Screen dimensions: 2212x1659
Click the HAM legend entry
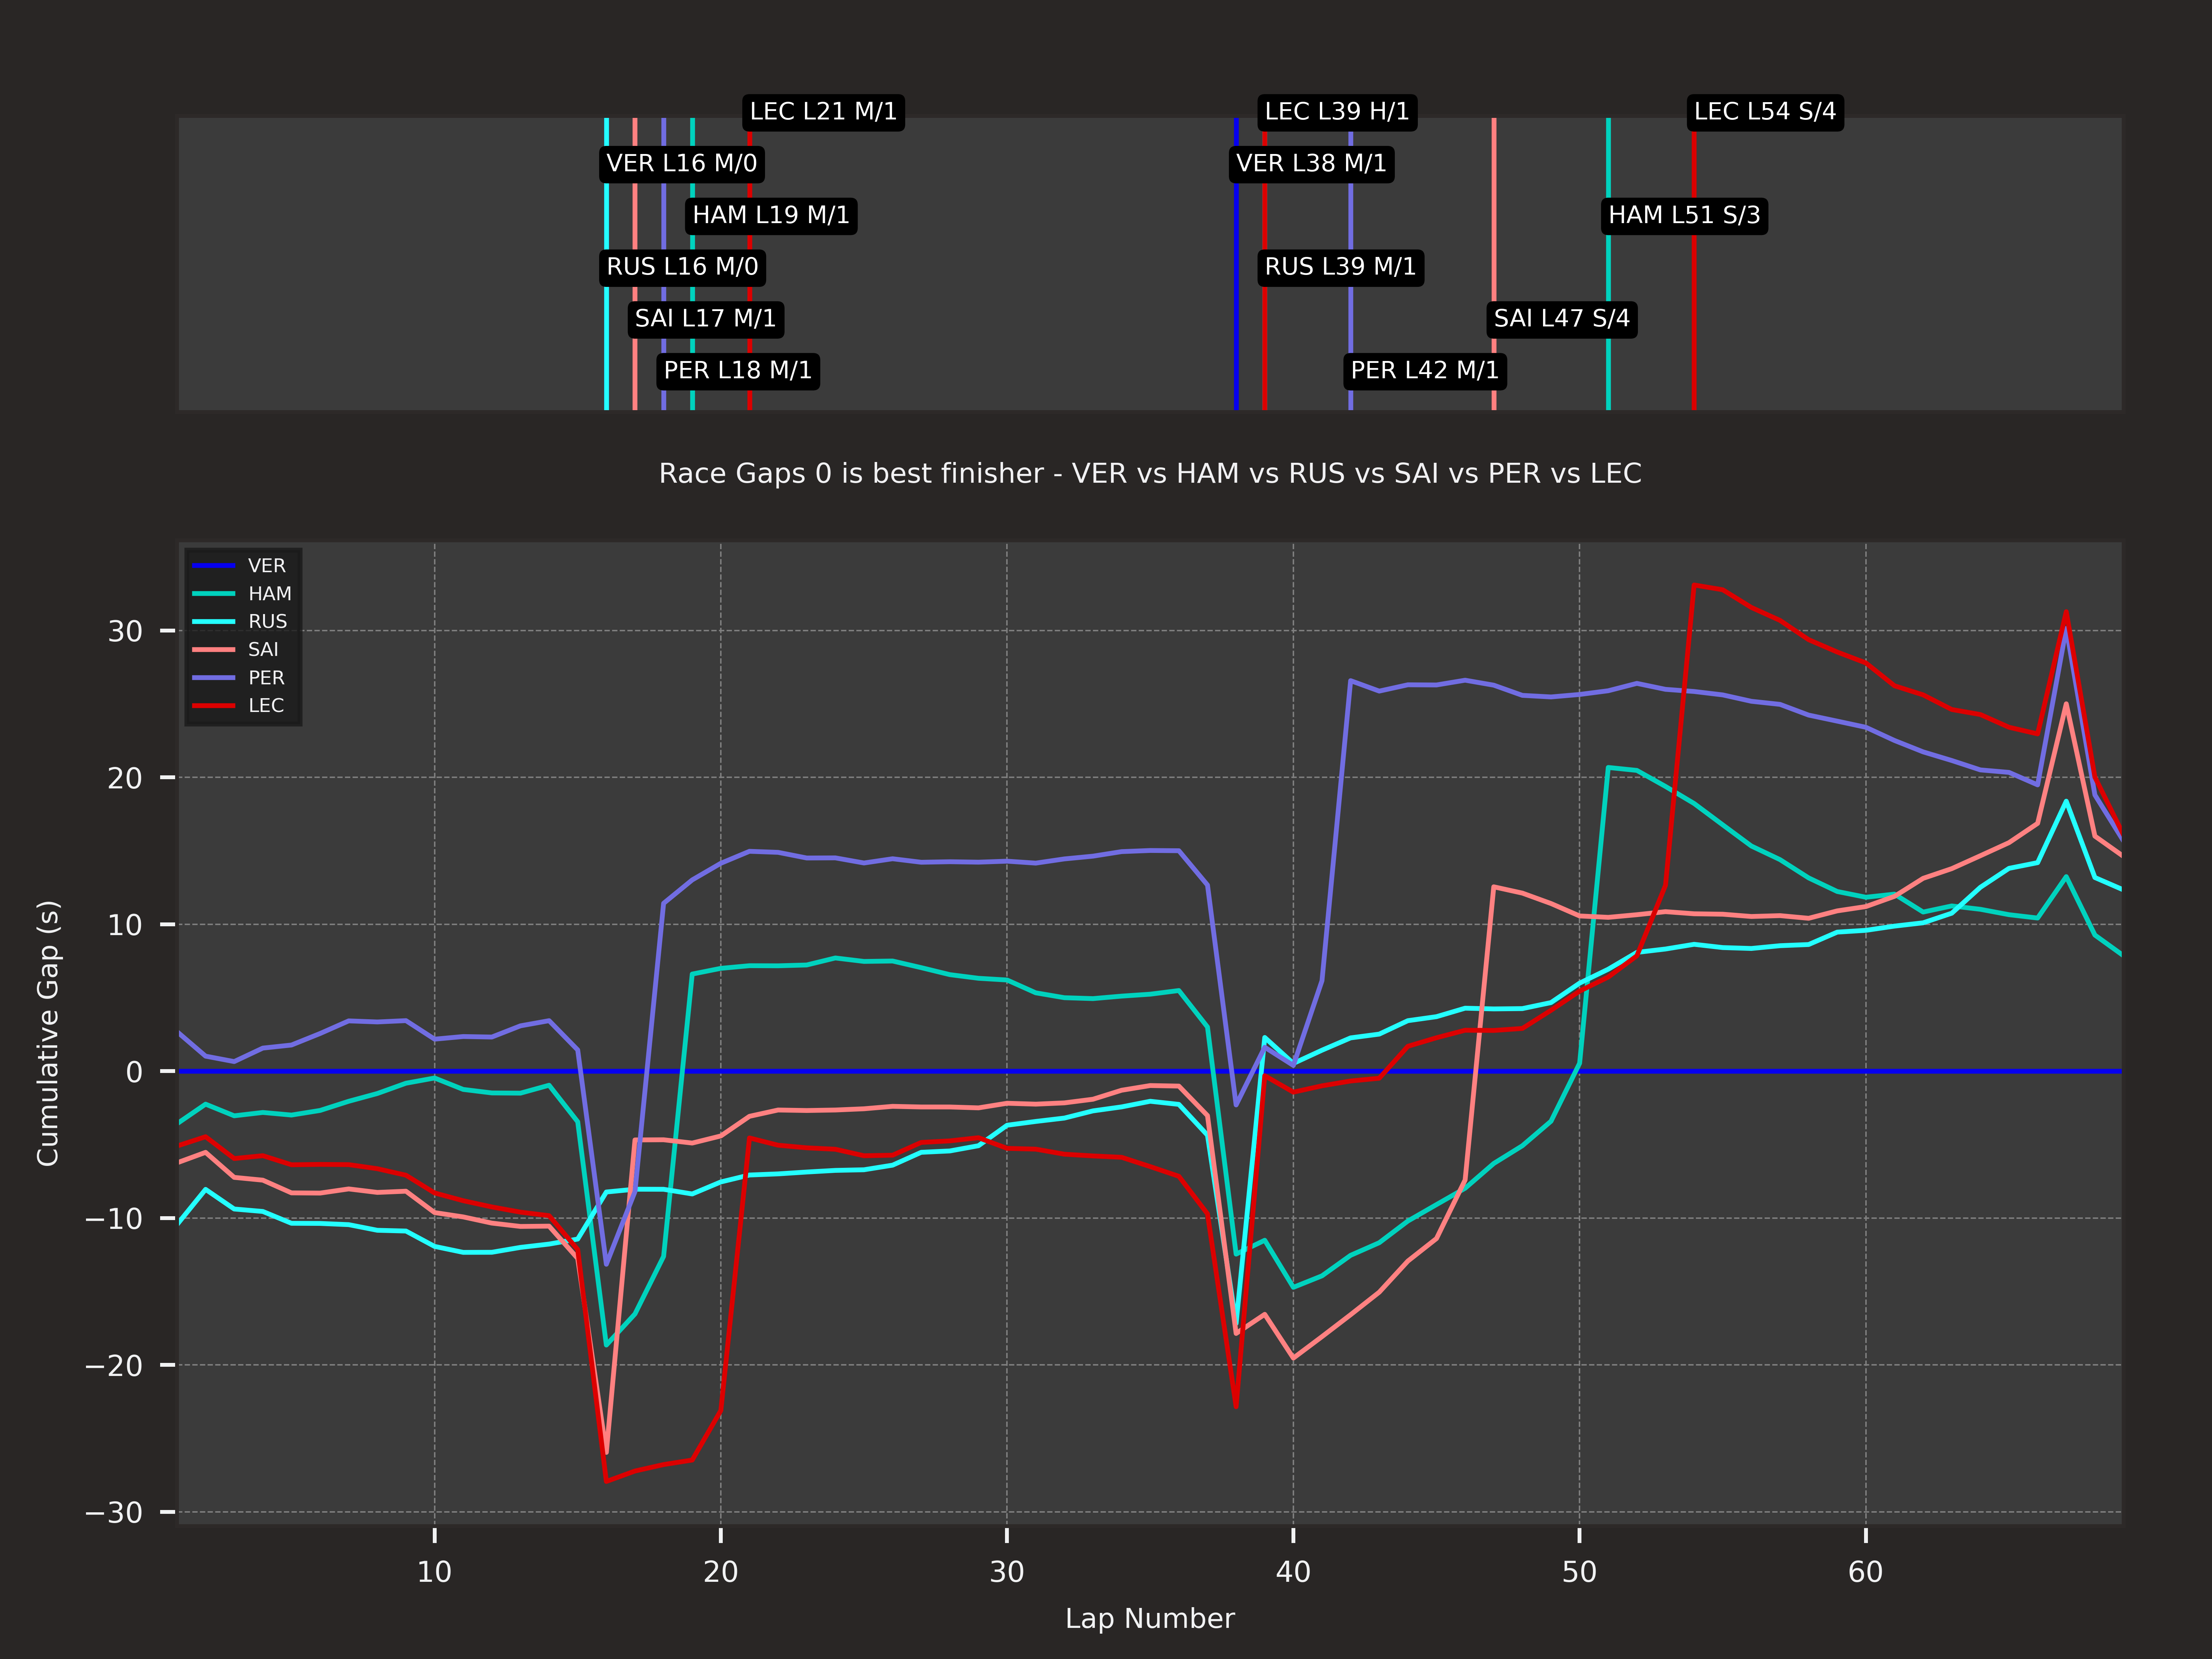[269, 594]
